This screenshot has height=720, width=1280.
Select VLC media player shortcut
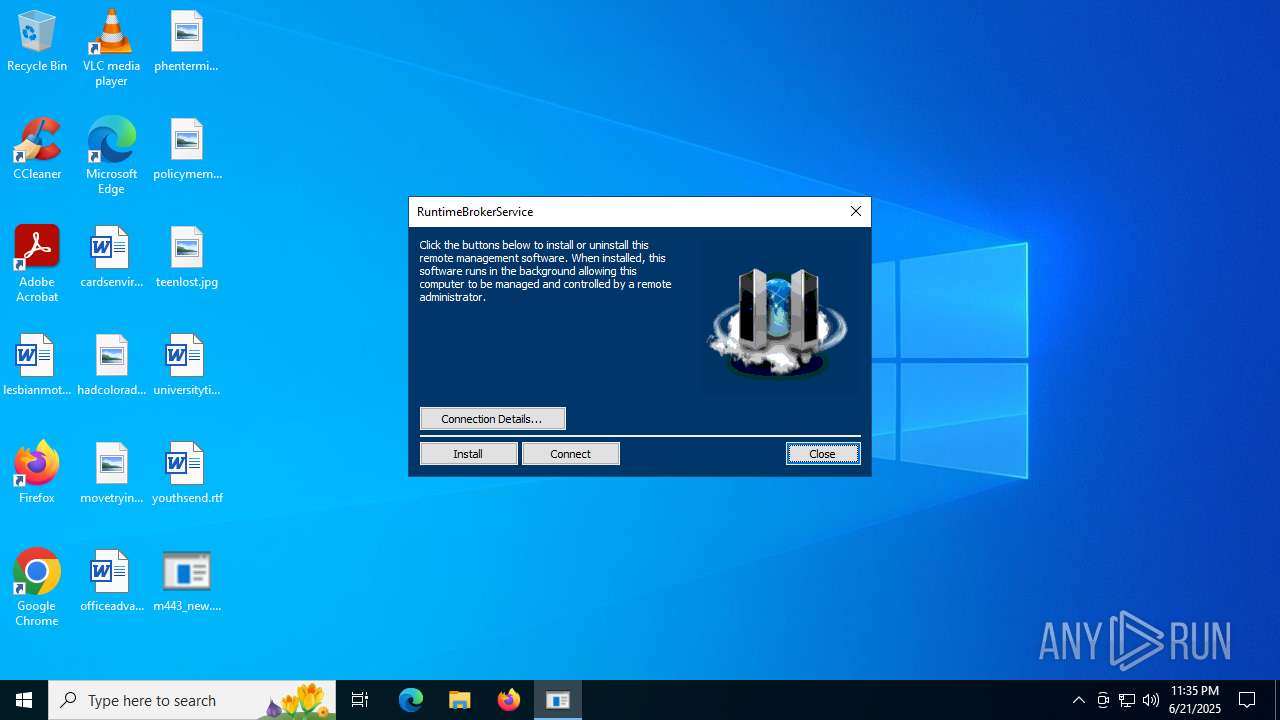click(x=111, y=48)
